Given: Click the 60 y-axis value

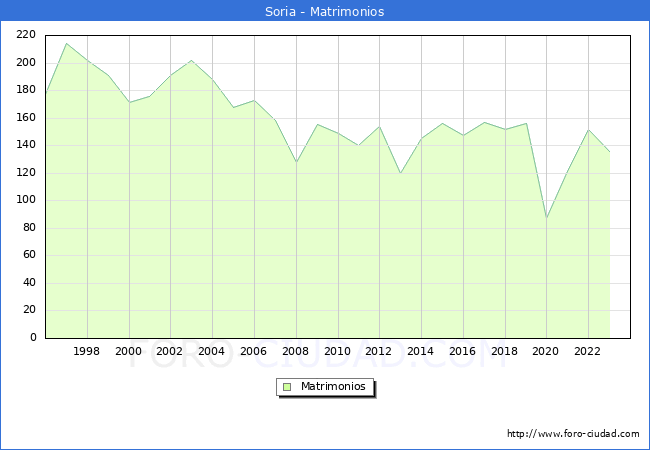Looking at the screenshot, I should tap(29, 255).
